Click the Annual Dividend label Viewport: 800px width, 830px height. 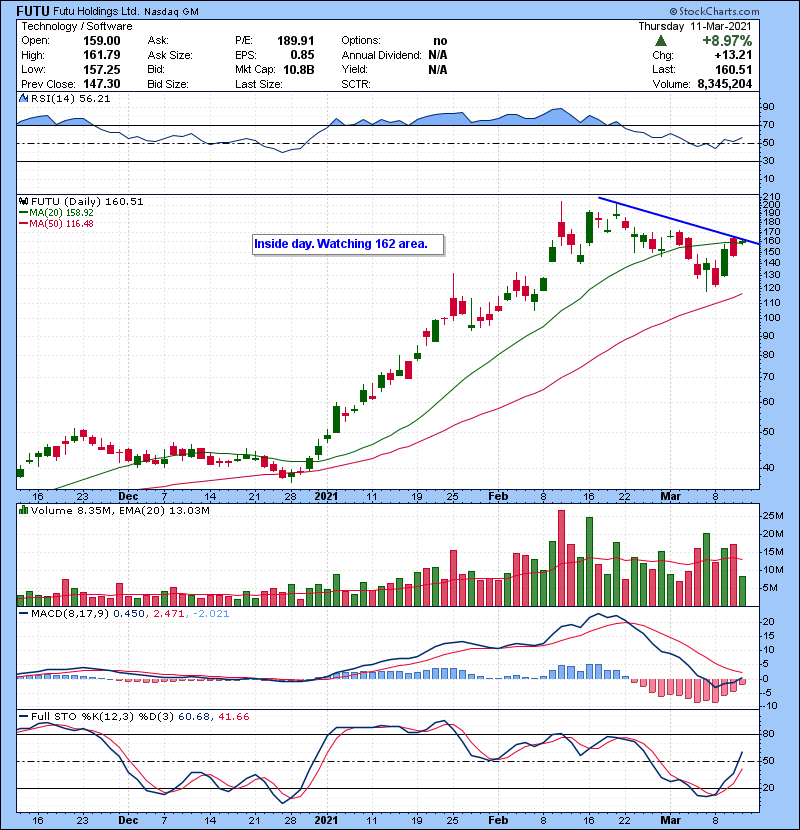pyautogui.click(x=381, y=55)
